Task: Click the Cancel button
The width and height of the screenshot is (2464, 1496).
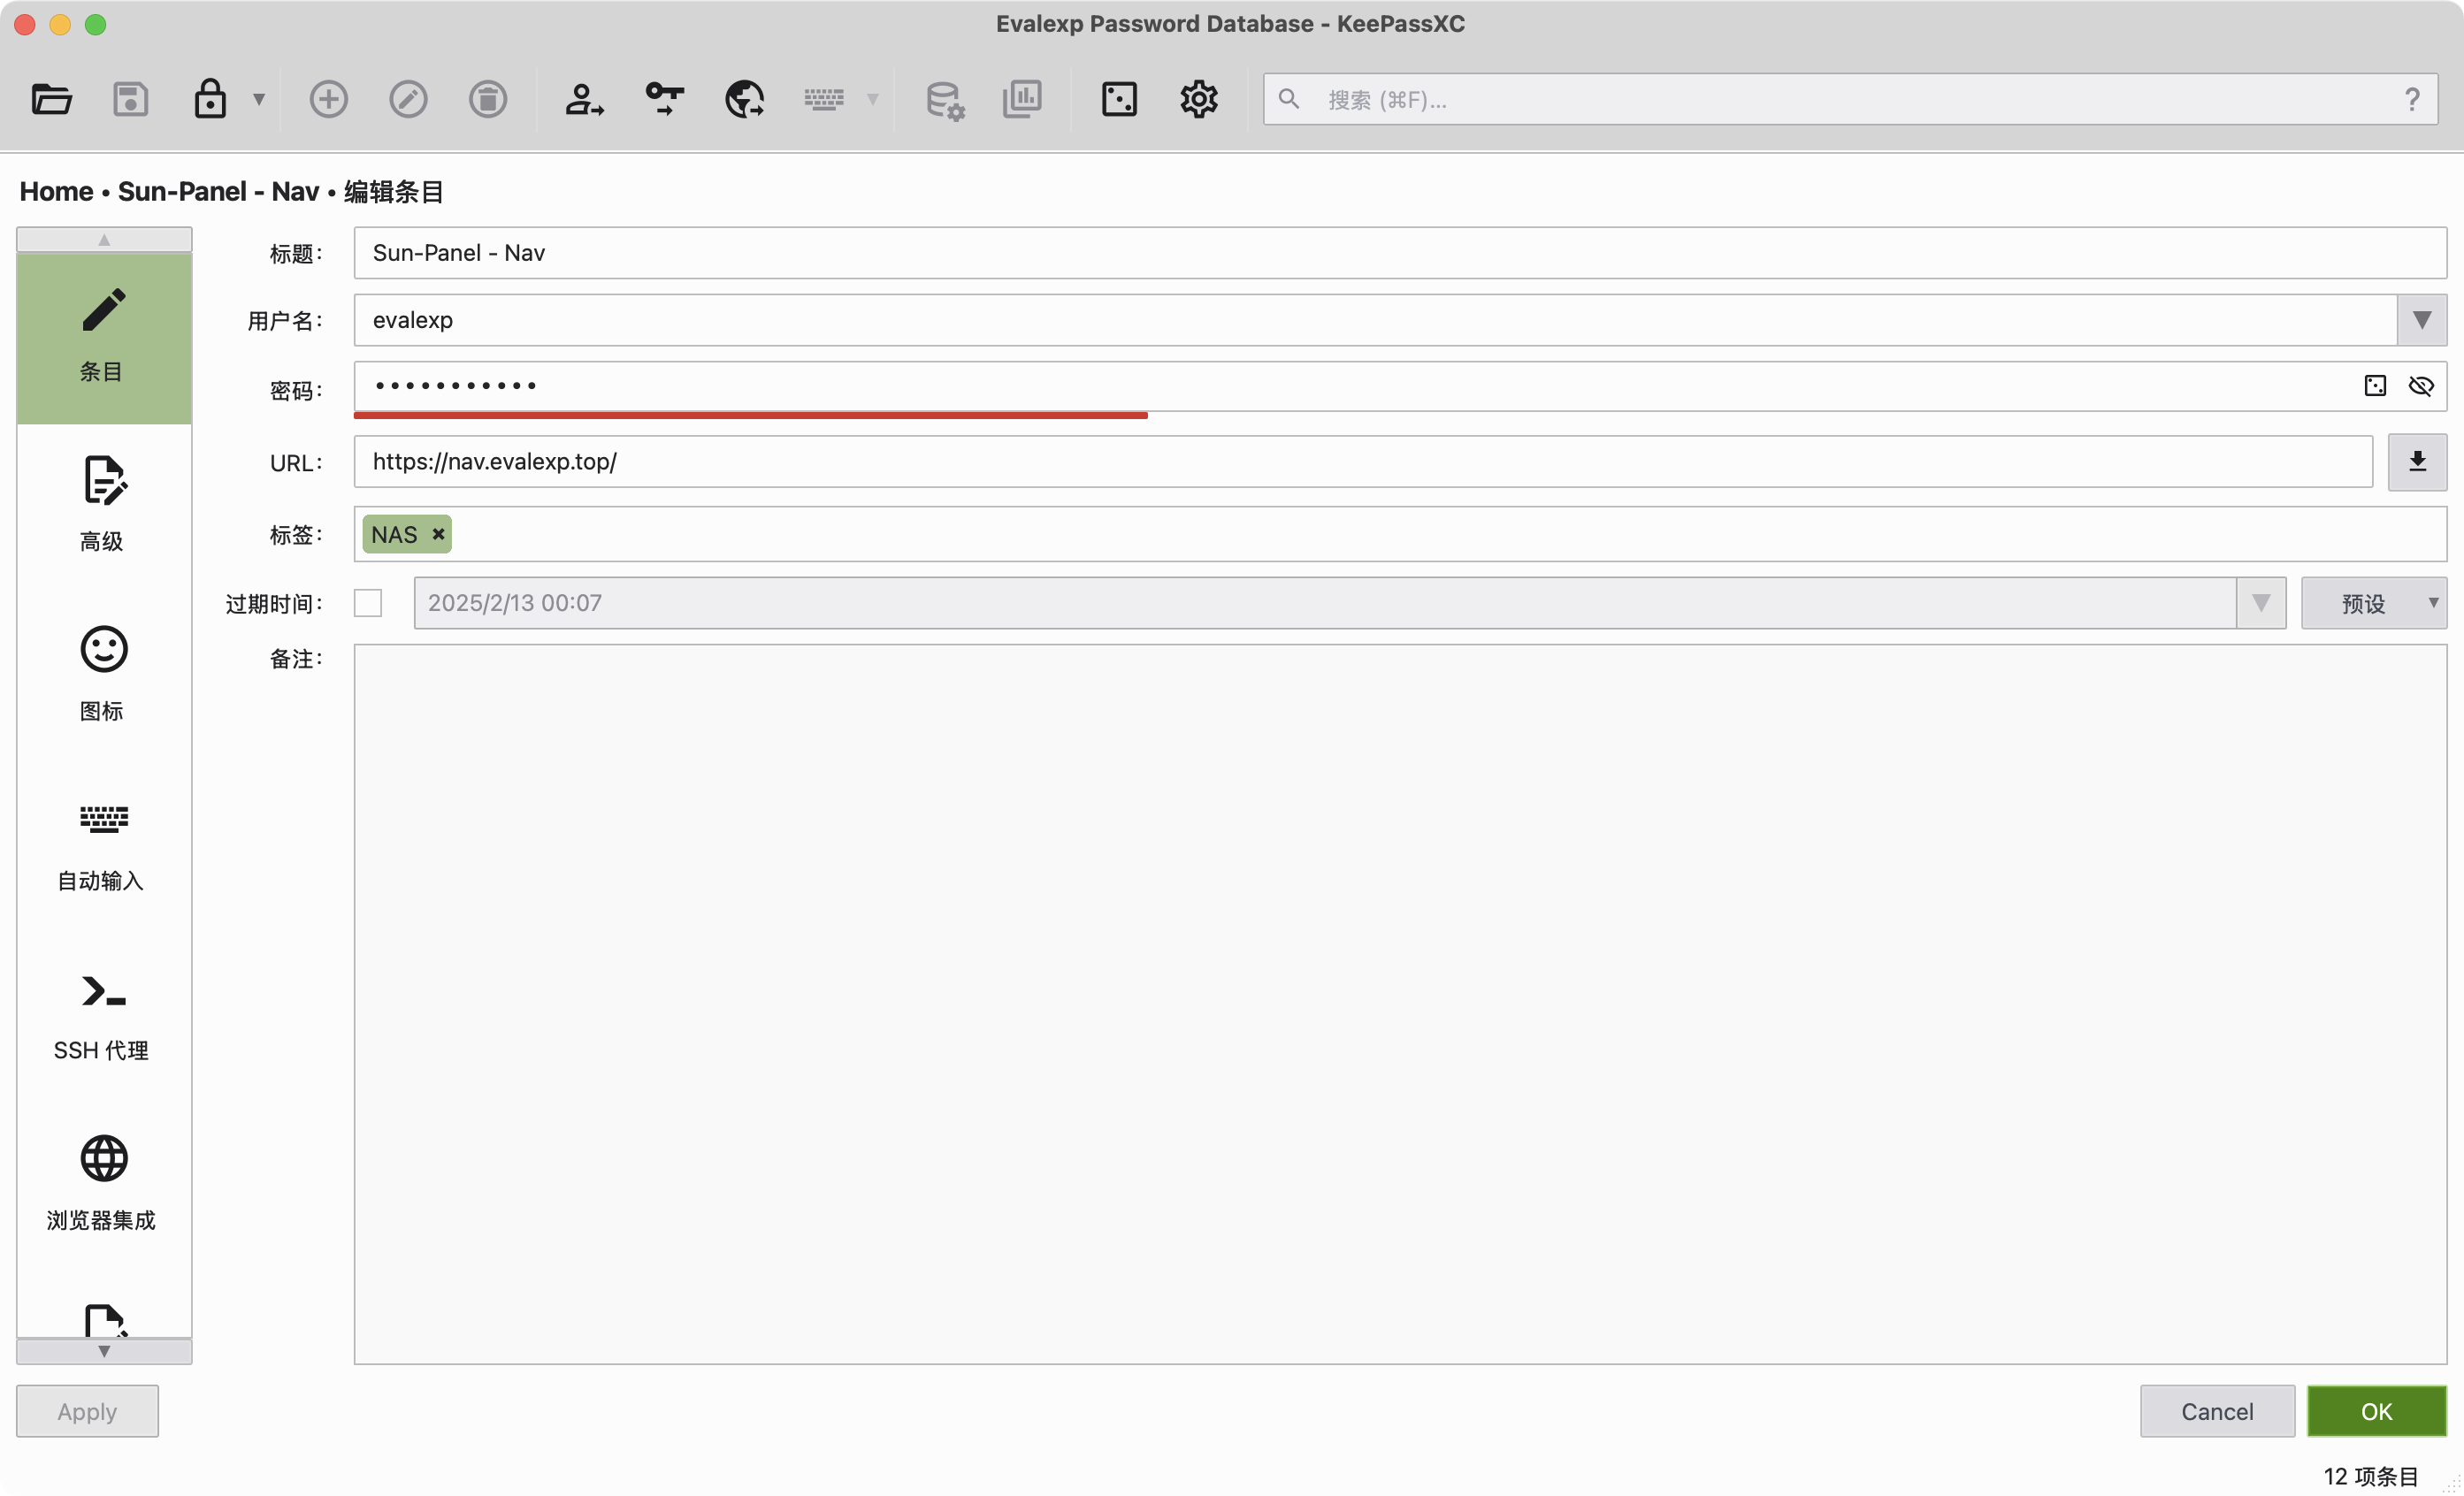Action: [2216, 1411]
